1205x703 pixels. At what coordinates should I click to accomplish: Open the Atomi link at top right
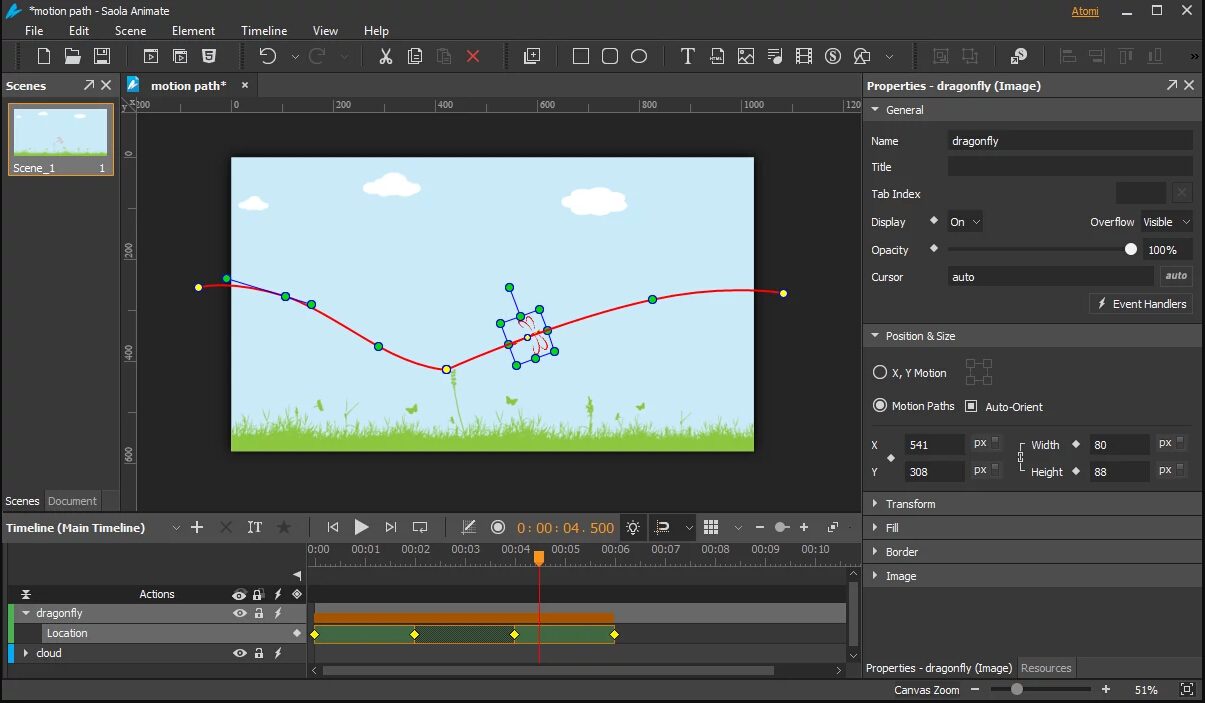tap(1085, 11)
